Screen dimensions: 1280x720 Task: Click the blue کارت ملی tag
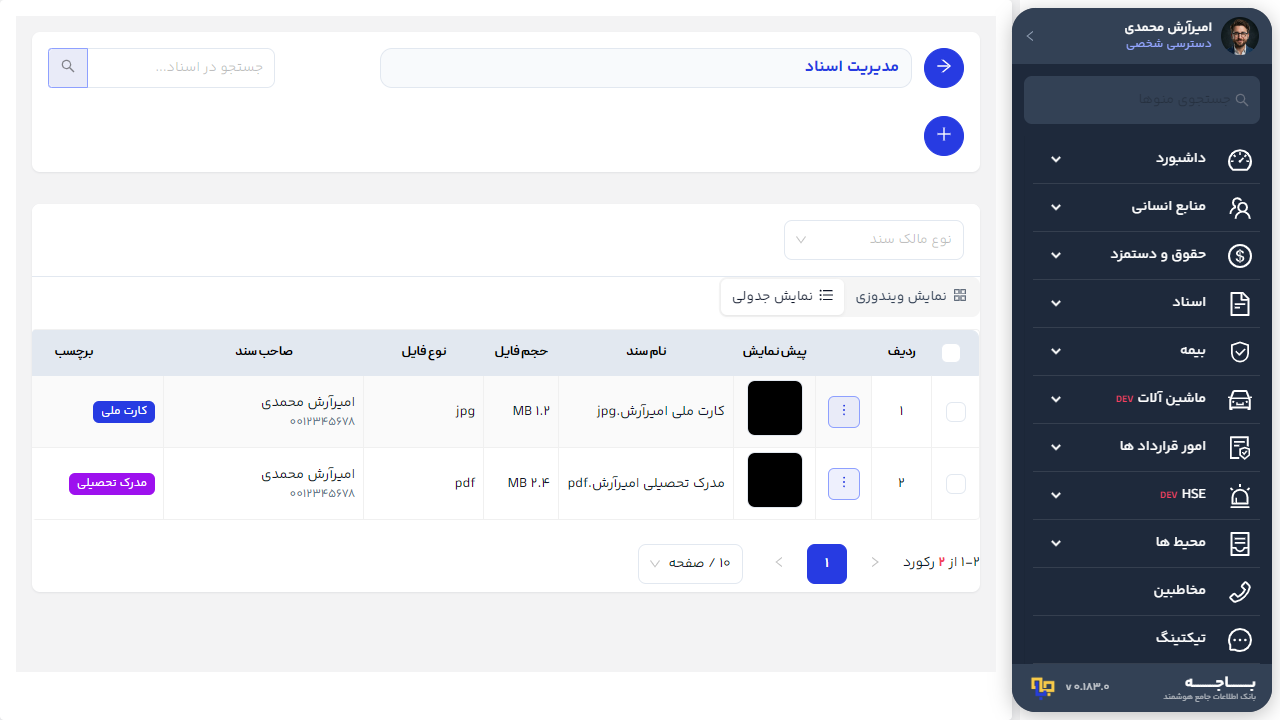point(125,411)
